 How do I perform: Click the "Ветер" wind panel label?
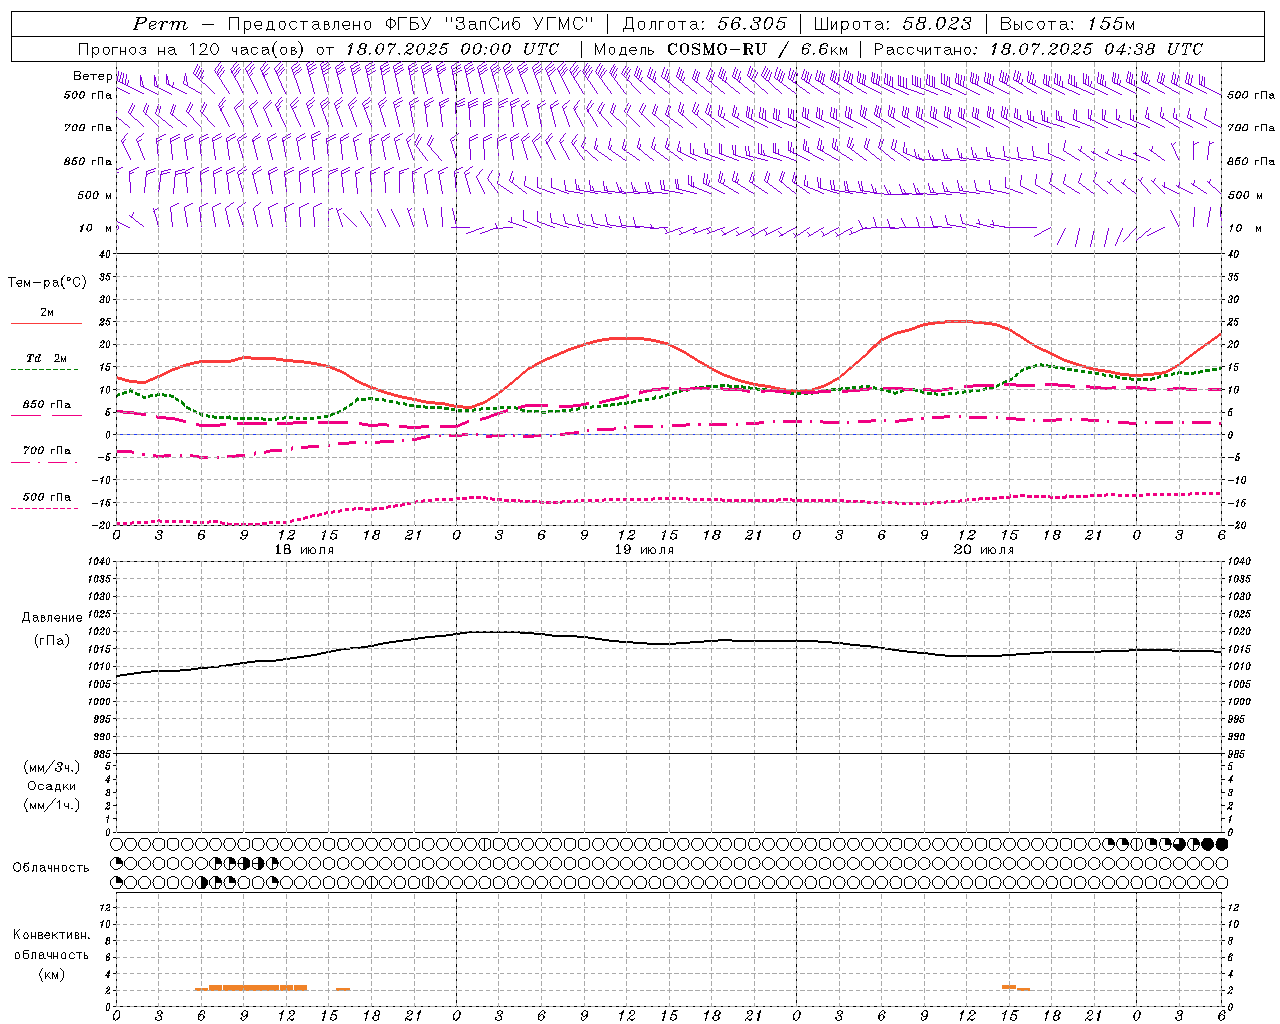92,76
